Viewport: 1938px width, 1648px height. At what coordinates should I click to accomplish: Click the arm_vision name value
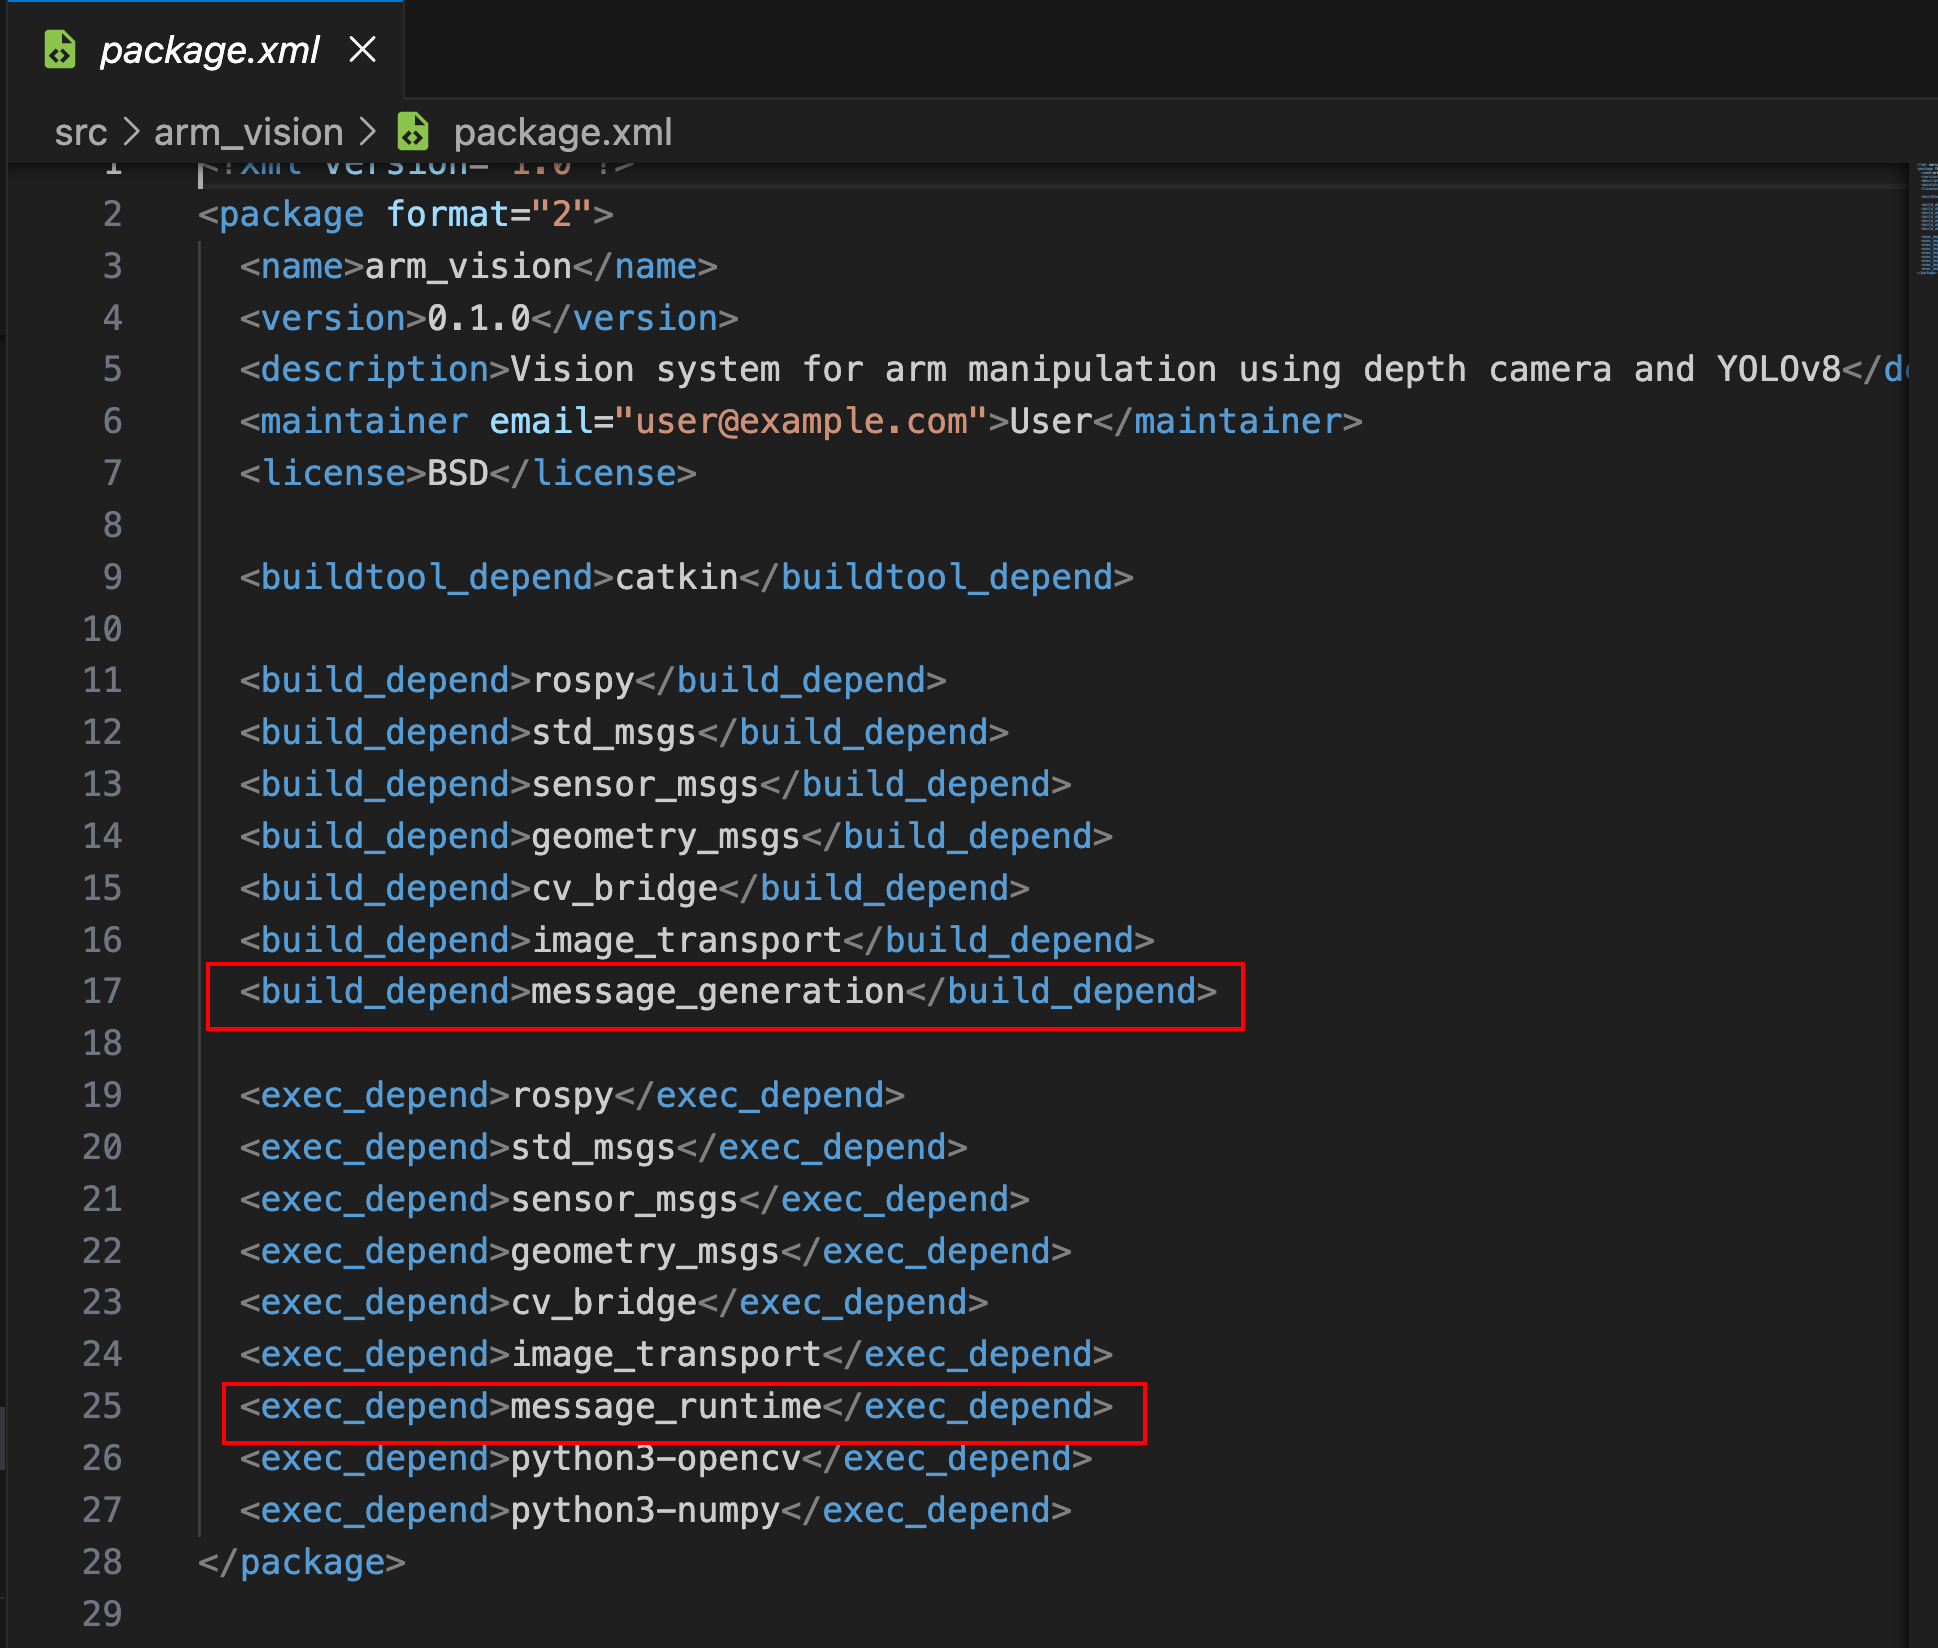[468, 266]
